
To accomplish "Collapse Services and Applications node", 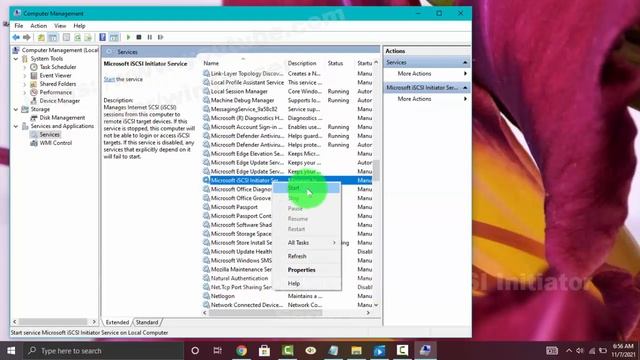I will tap(16, 126).
